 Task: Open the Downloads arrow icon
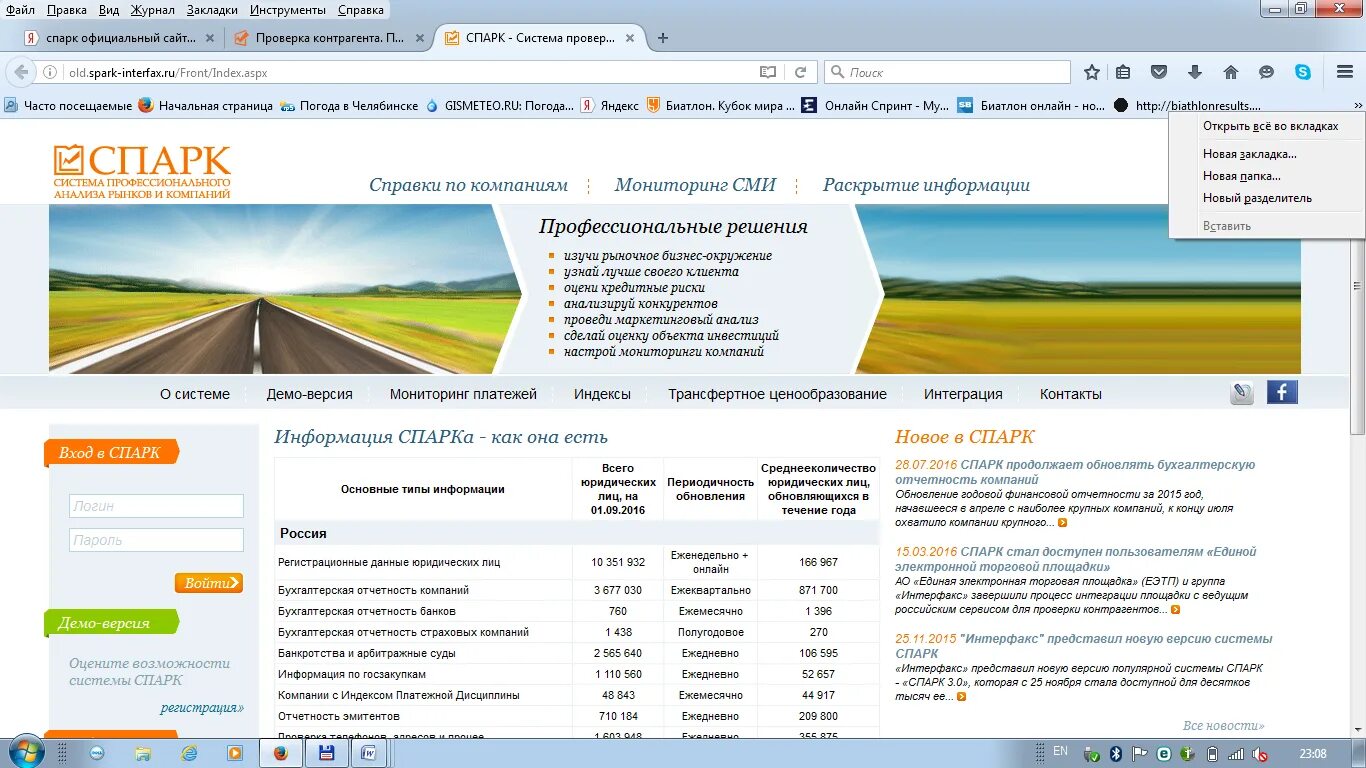[1195, 72]
